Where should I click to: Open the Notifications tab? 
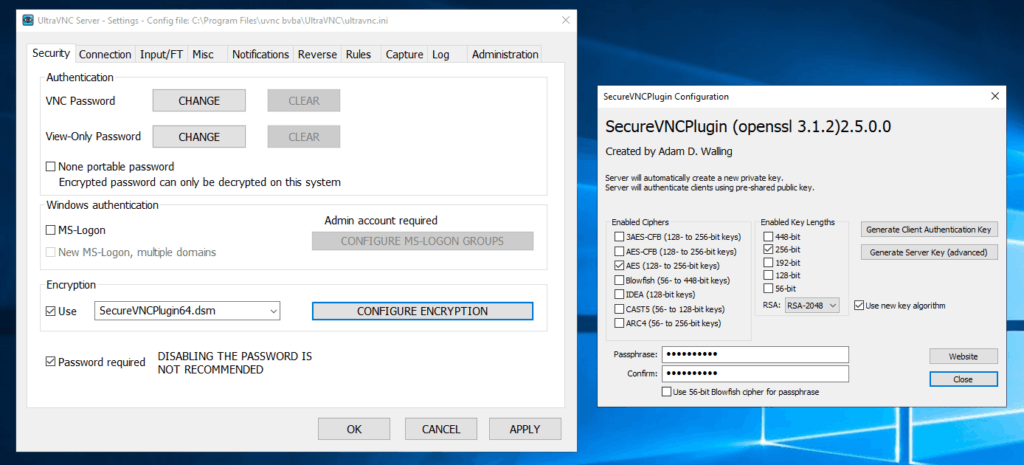click(x=261, y=55)
